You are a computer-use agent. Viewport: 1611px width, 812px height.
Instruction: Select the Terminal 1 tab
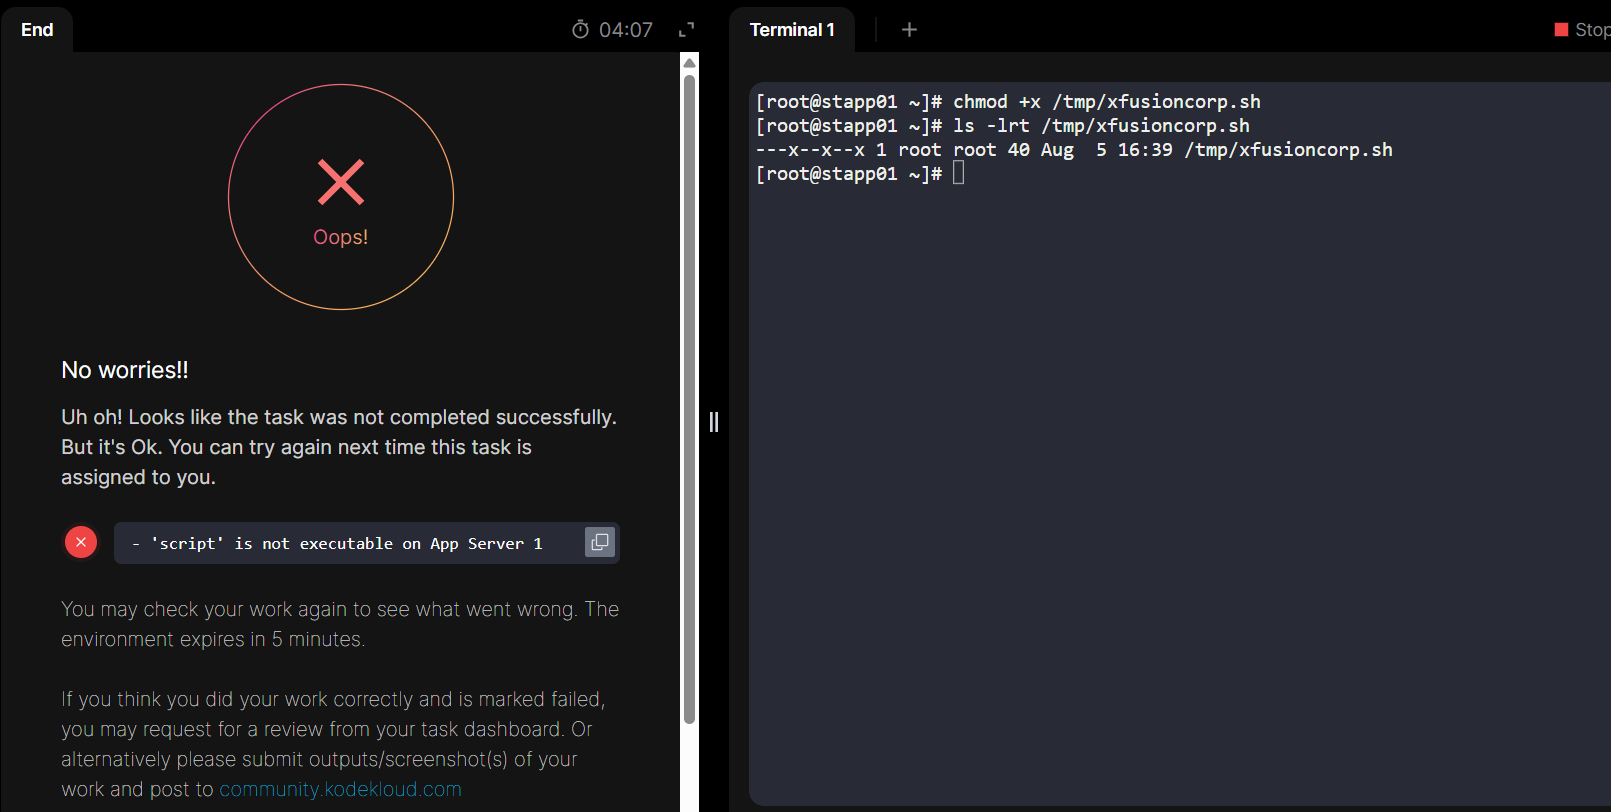tap(792, 30)
